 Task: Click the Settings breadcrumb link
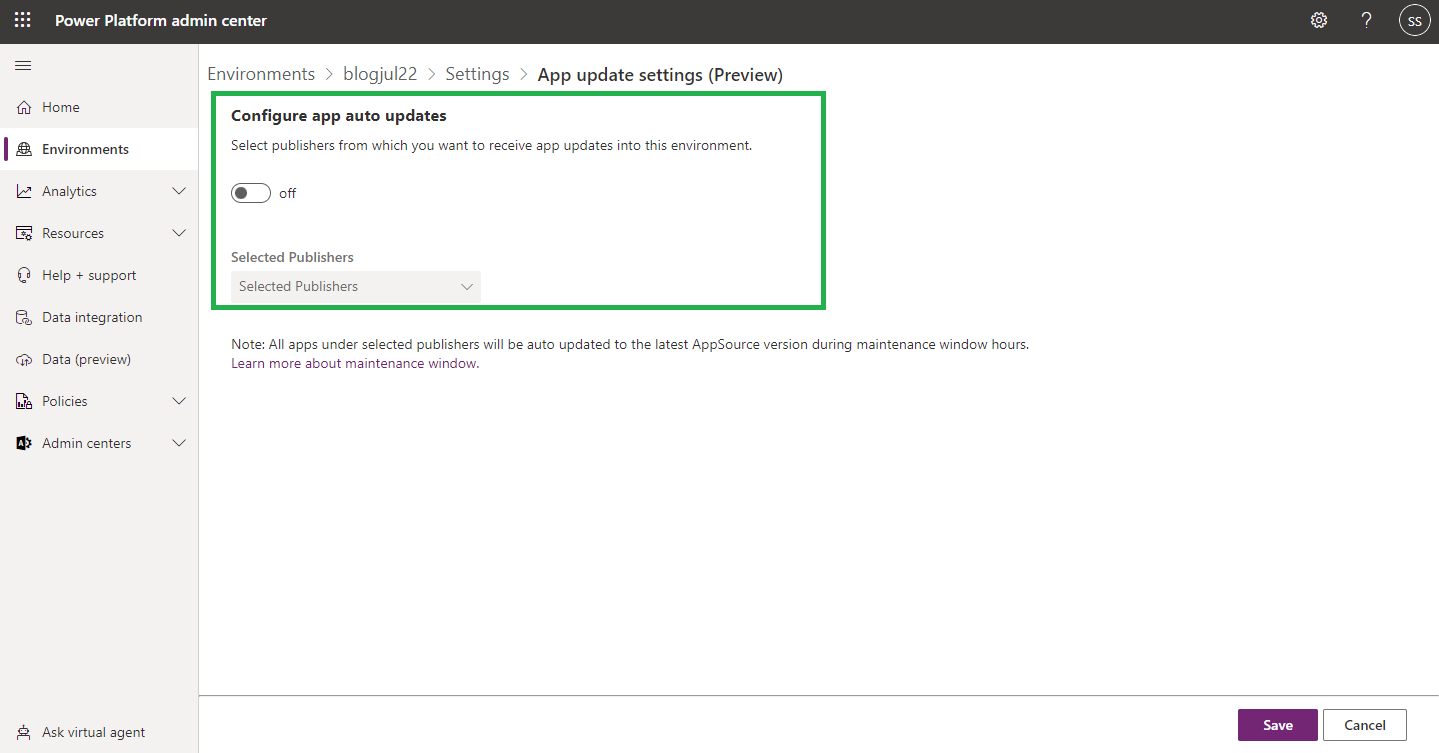tap(477, 74)
